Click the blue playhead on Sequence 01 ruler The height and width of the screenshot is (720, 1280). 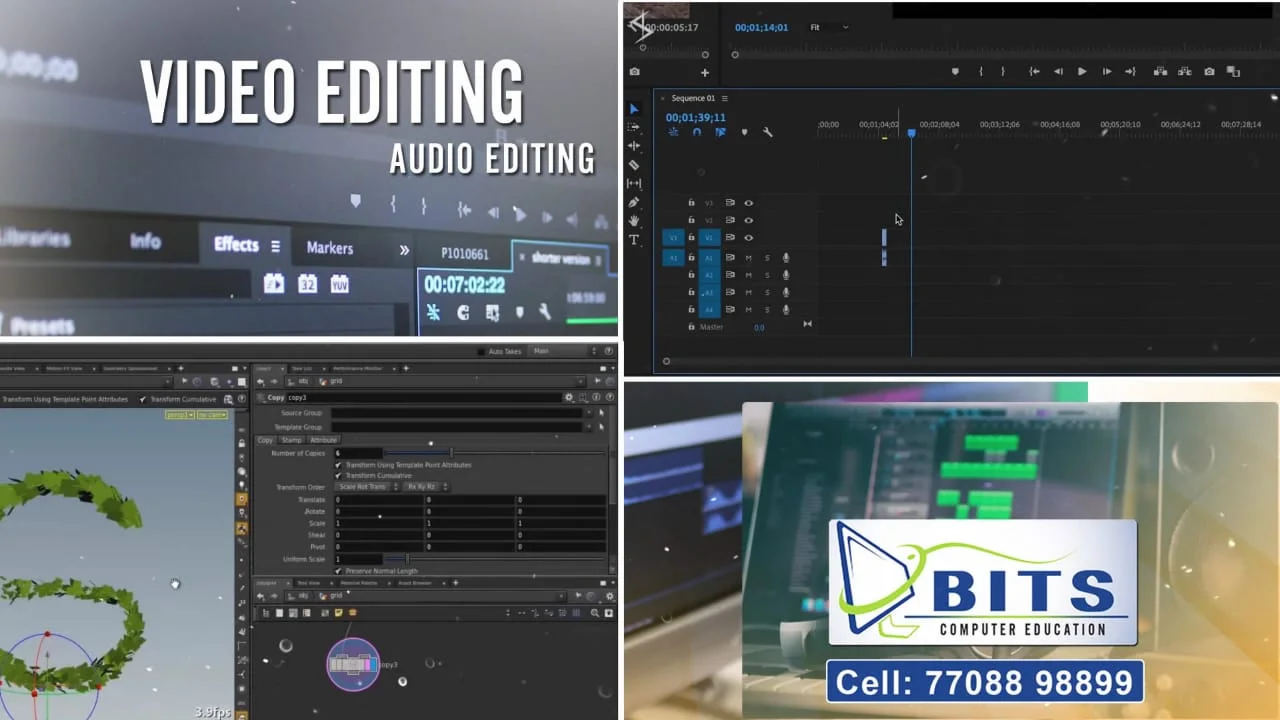point(911,133)
